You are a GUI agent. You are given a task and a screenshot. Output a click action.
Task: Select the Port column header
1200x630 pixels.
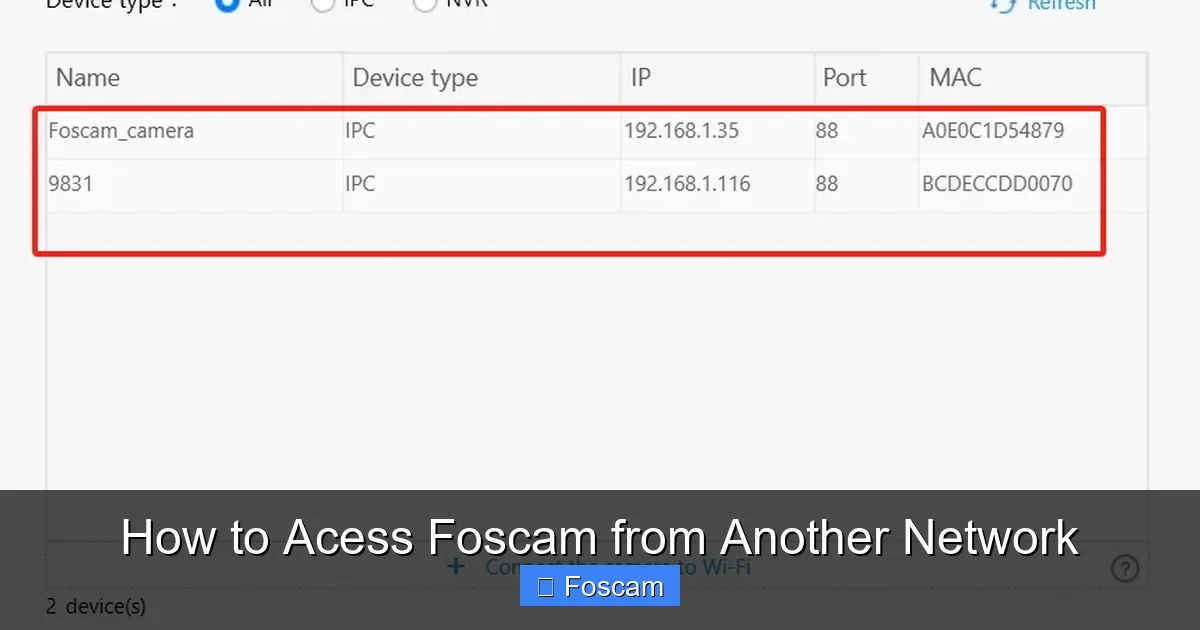[845, 78]
